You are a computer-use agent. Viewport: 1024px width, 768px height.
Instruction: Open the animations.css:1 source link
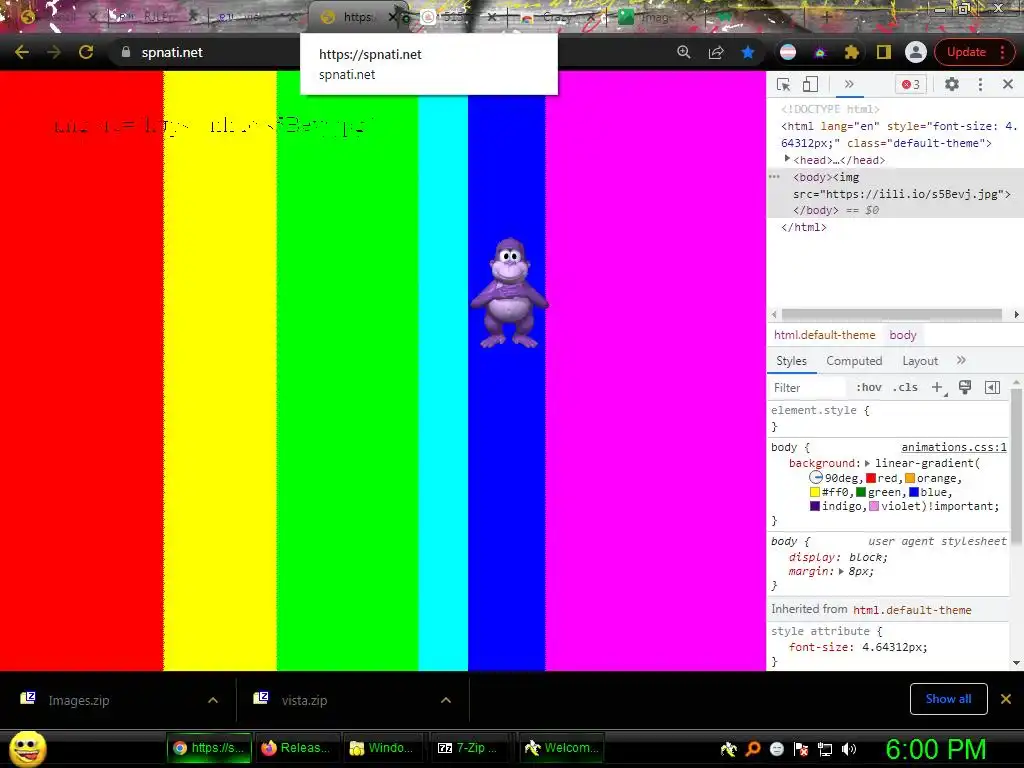[x=953, y=447]
